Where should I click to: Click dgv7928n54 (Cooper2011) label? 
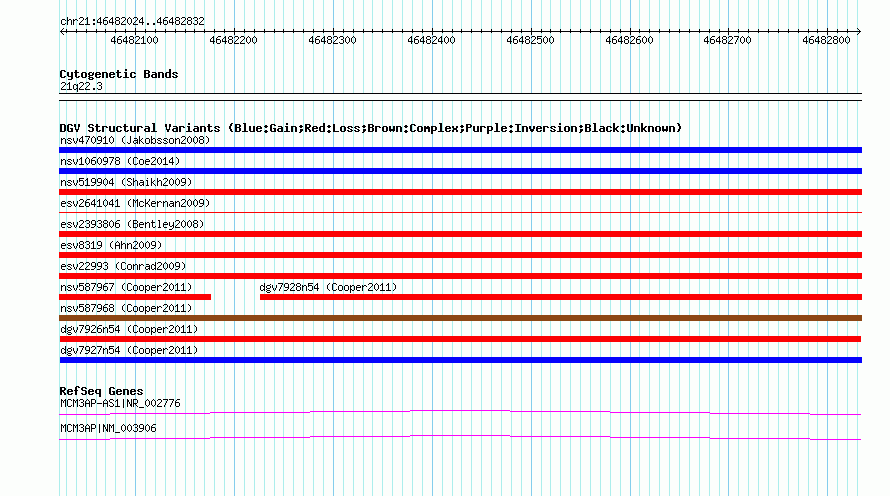coord(328,287)
